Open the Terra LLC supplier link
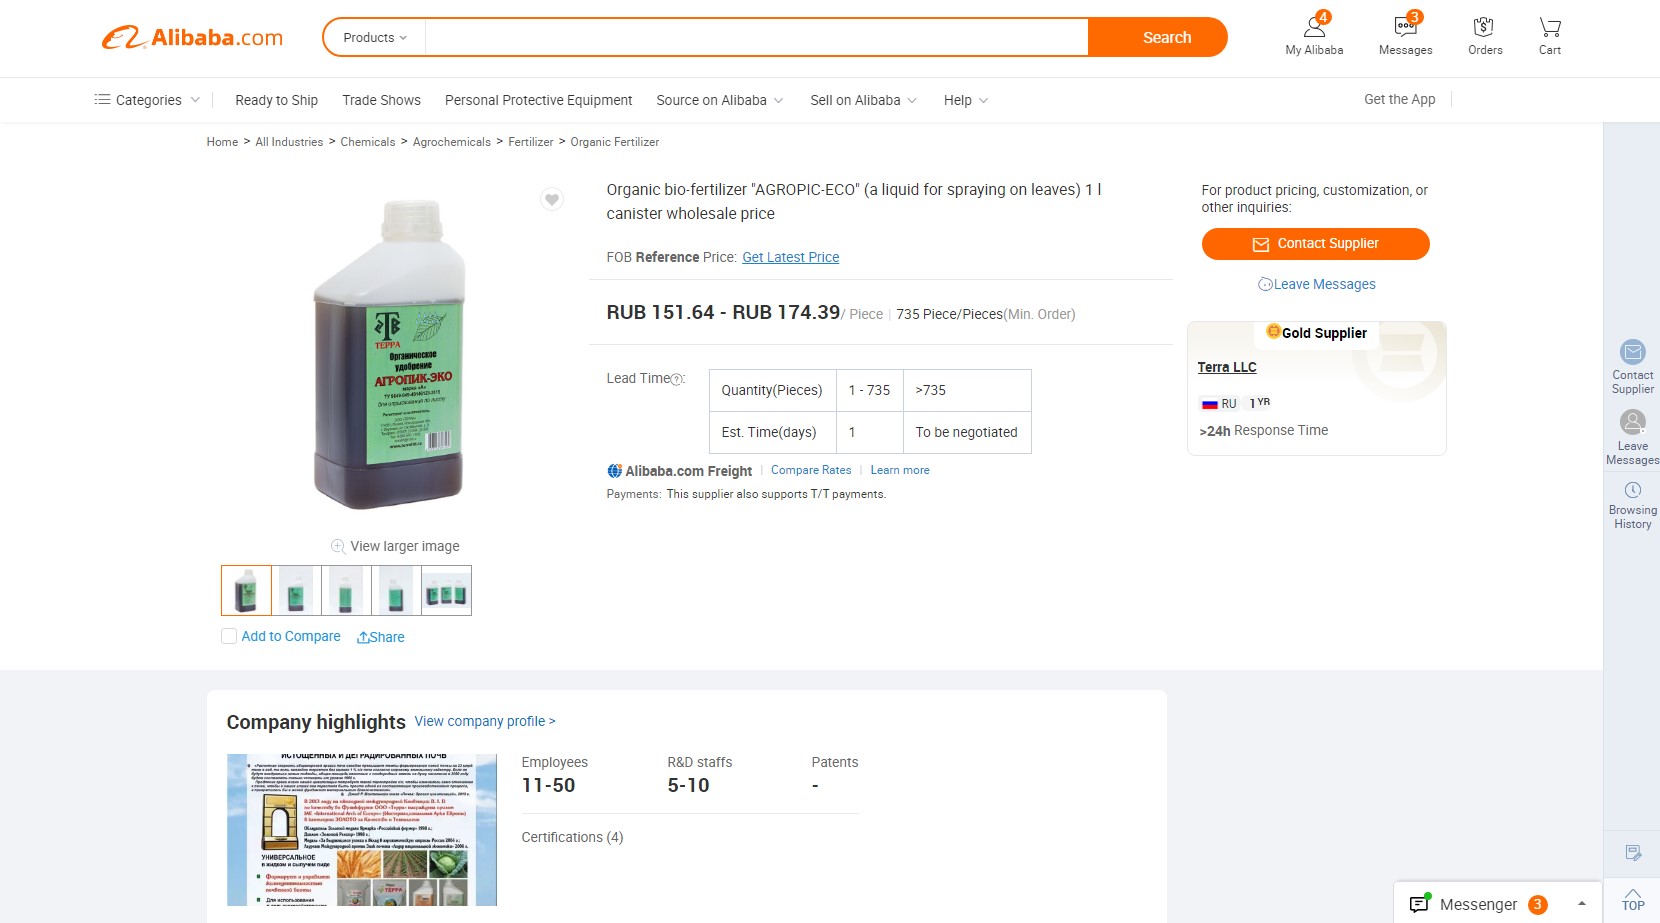Image resolution: width=1660 pixels, height=923 pixels. click(x=1227, y=367)
